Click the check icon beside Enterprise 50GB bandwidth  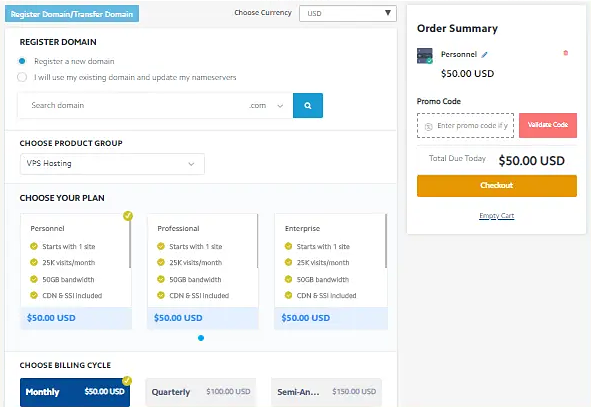click(x=288, y=279)
